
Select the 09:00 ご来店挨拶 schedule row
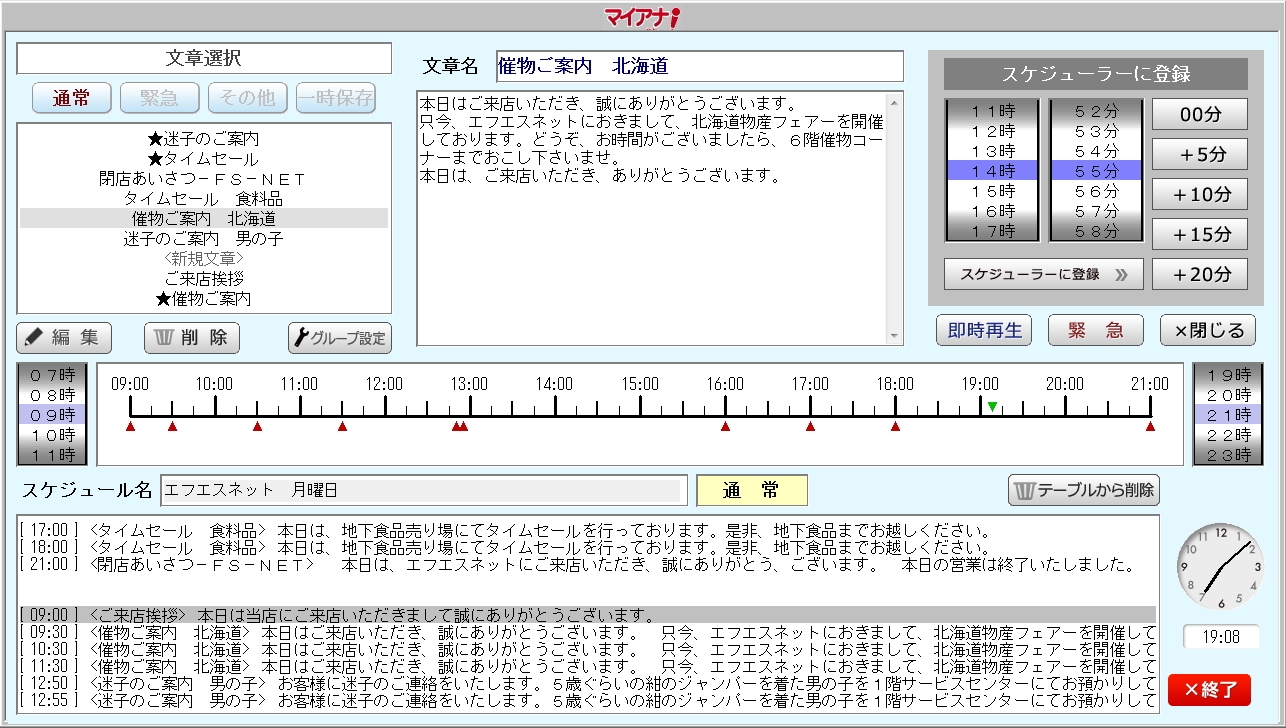587,615
